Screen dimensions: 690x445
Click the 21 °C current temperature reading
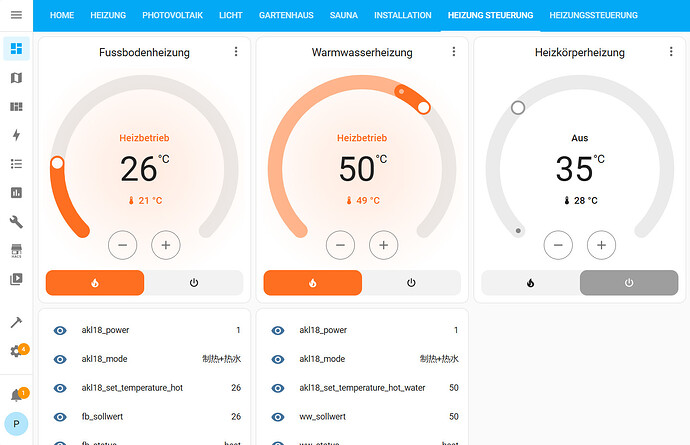pyautogui.click(x=145, y=201)
